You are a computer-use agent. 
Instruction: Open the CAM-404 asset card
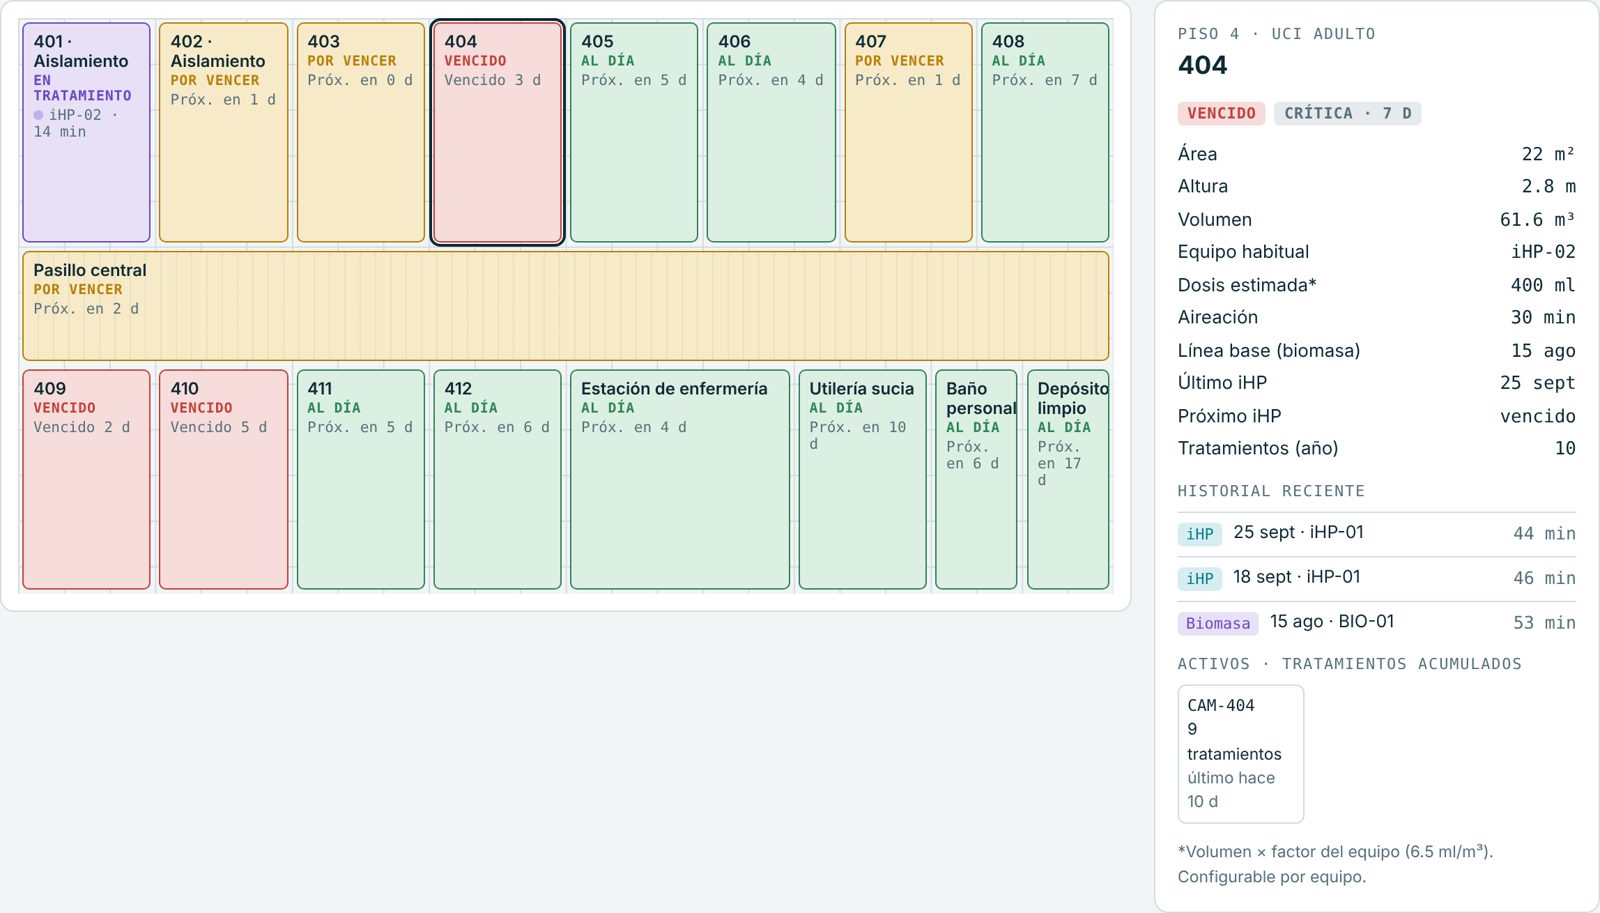pos(1241,753)
